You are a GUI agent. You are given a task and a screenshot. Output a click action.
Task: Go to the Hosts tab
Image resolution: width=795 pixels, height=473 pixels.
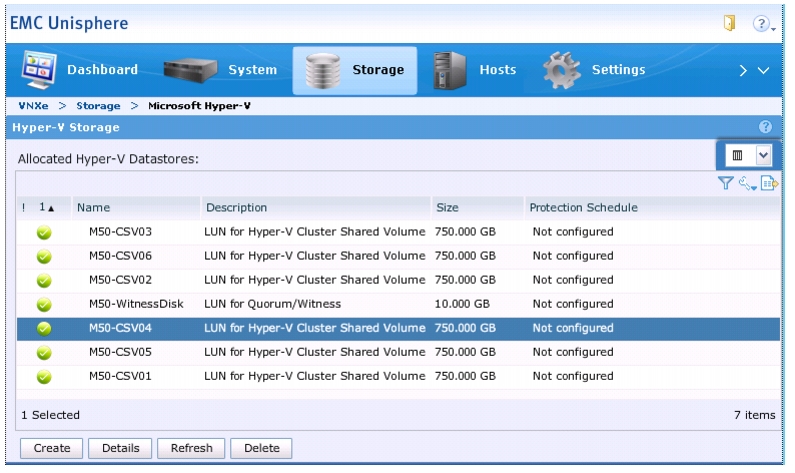pos(474,70)
